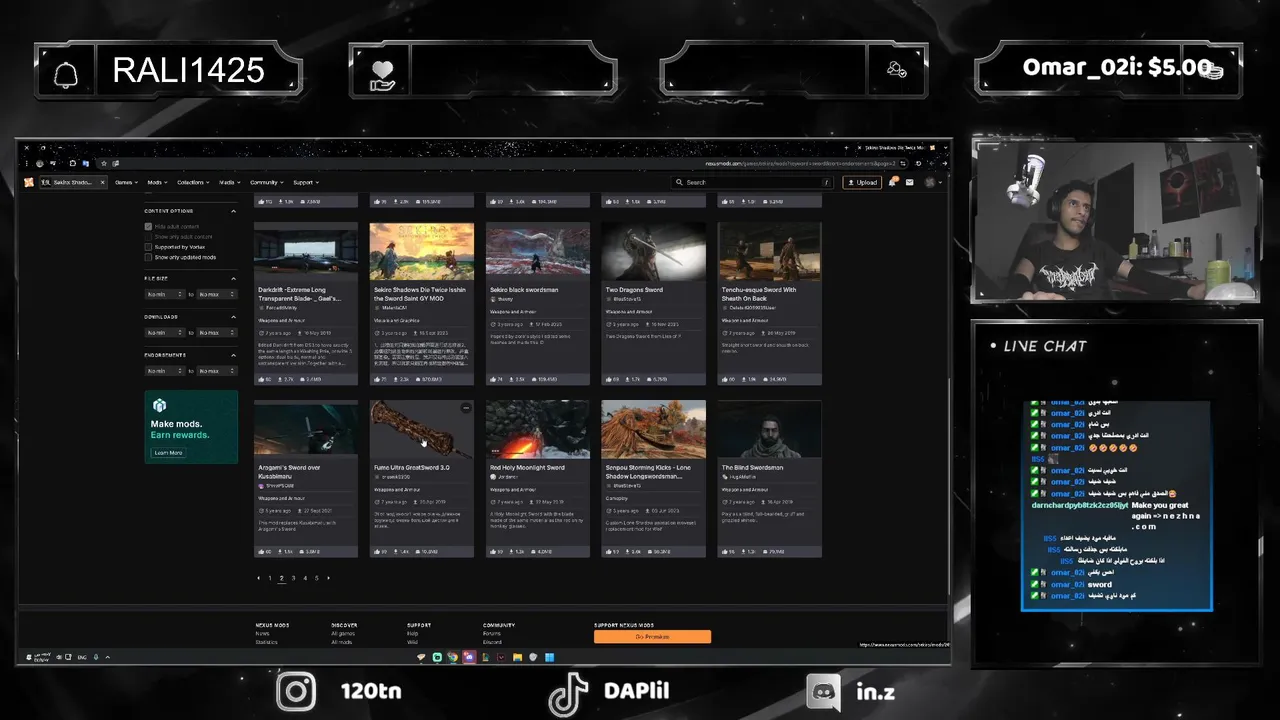Click the Go Premium button
The width and height of the screenshot is (1280, 720).
(x=652, y=636)
